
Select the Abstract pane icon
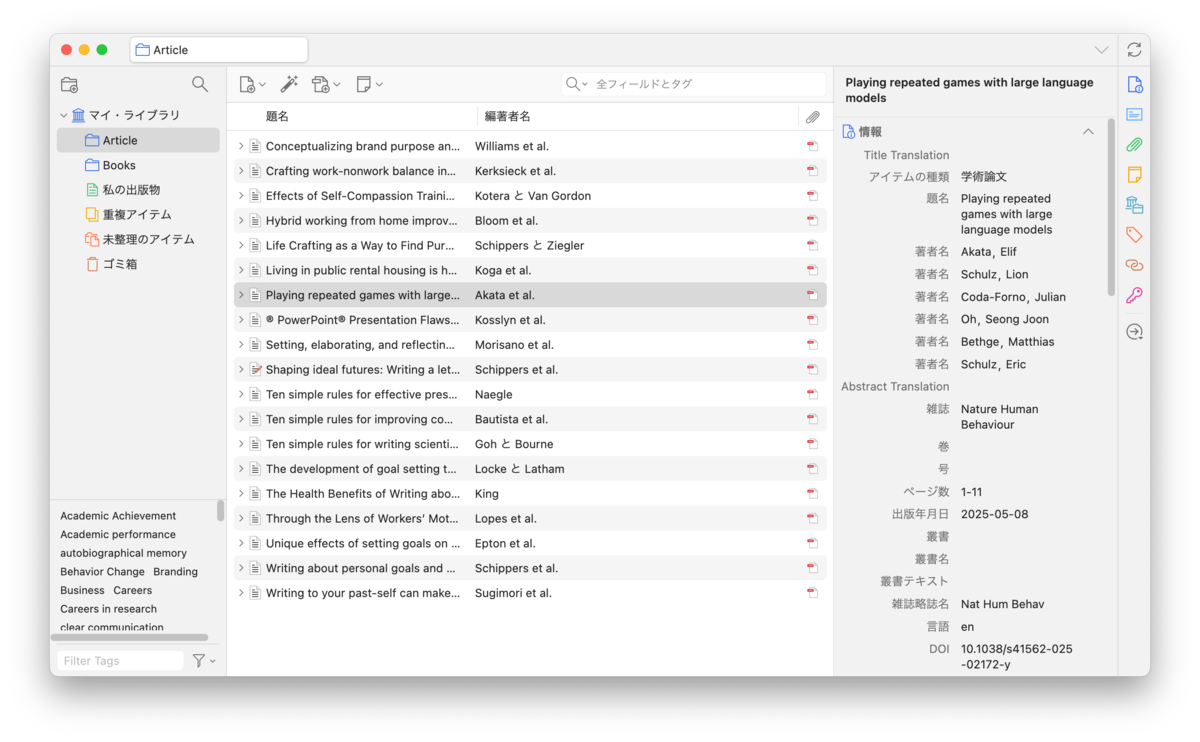(x=1134, y=115)
